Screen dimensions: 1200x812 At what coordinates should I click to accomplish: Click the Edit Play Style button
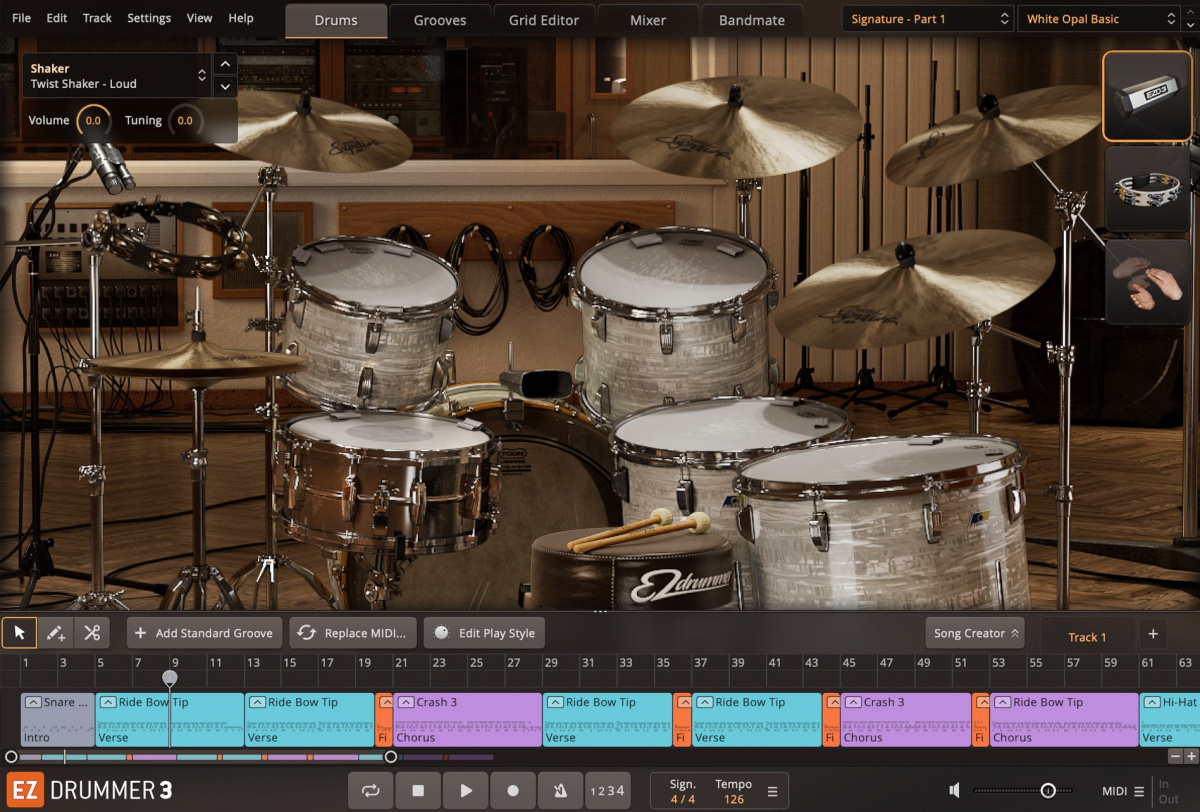pyautogui.click(x=484, y=632)
